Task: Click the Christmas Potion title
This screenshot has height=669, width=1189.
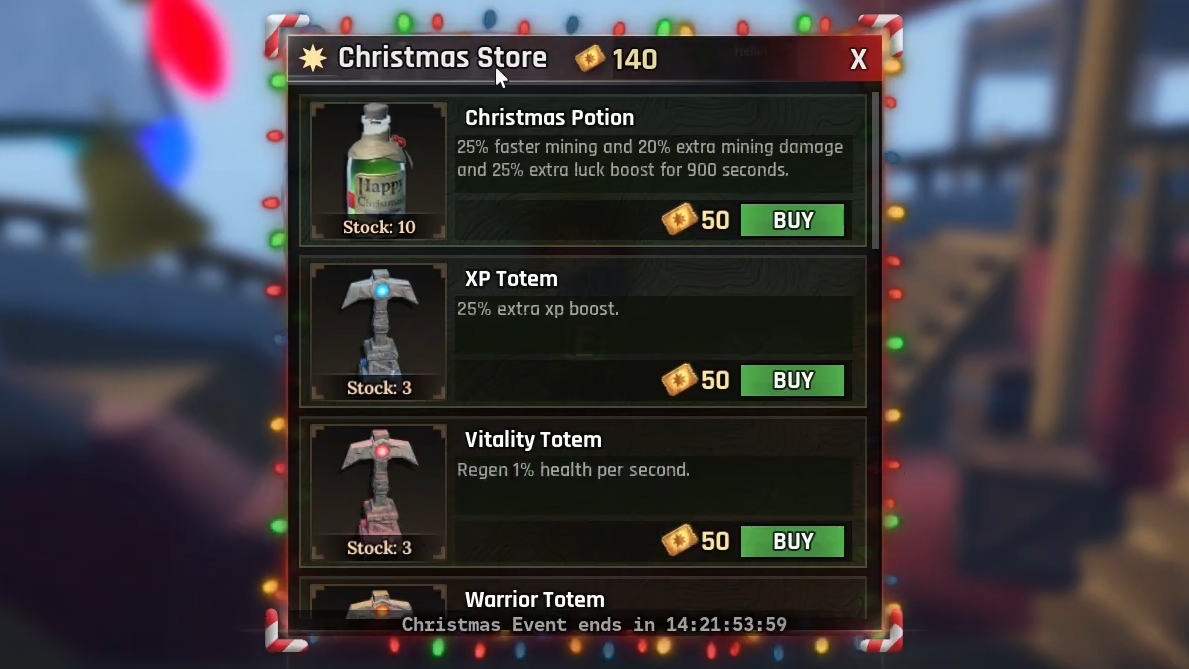Action: click(x=549, y=118)
